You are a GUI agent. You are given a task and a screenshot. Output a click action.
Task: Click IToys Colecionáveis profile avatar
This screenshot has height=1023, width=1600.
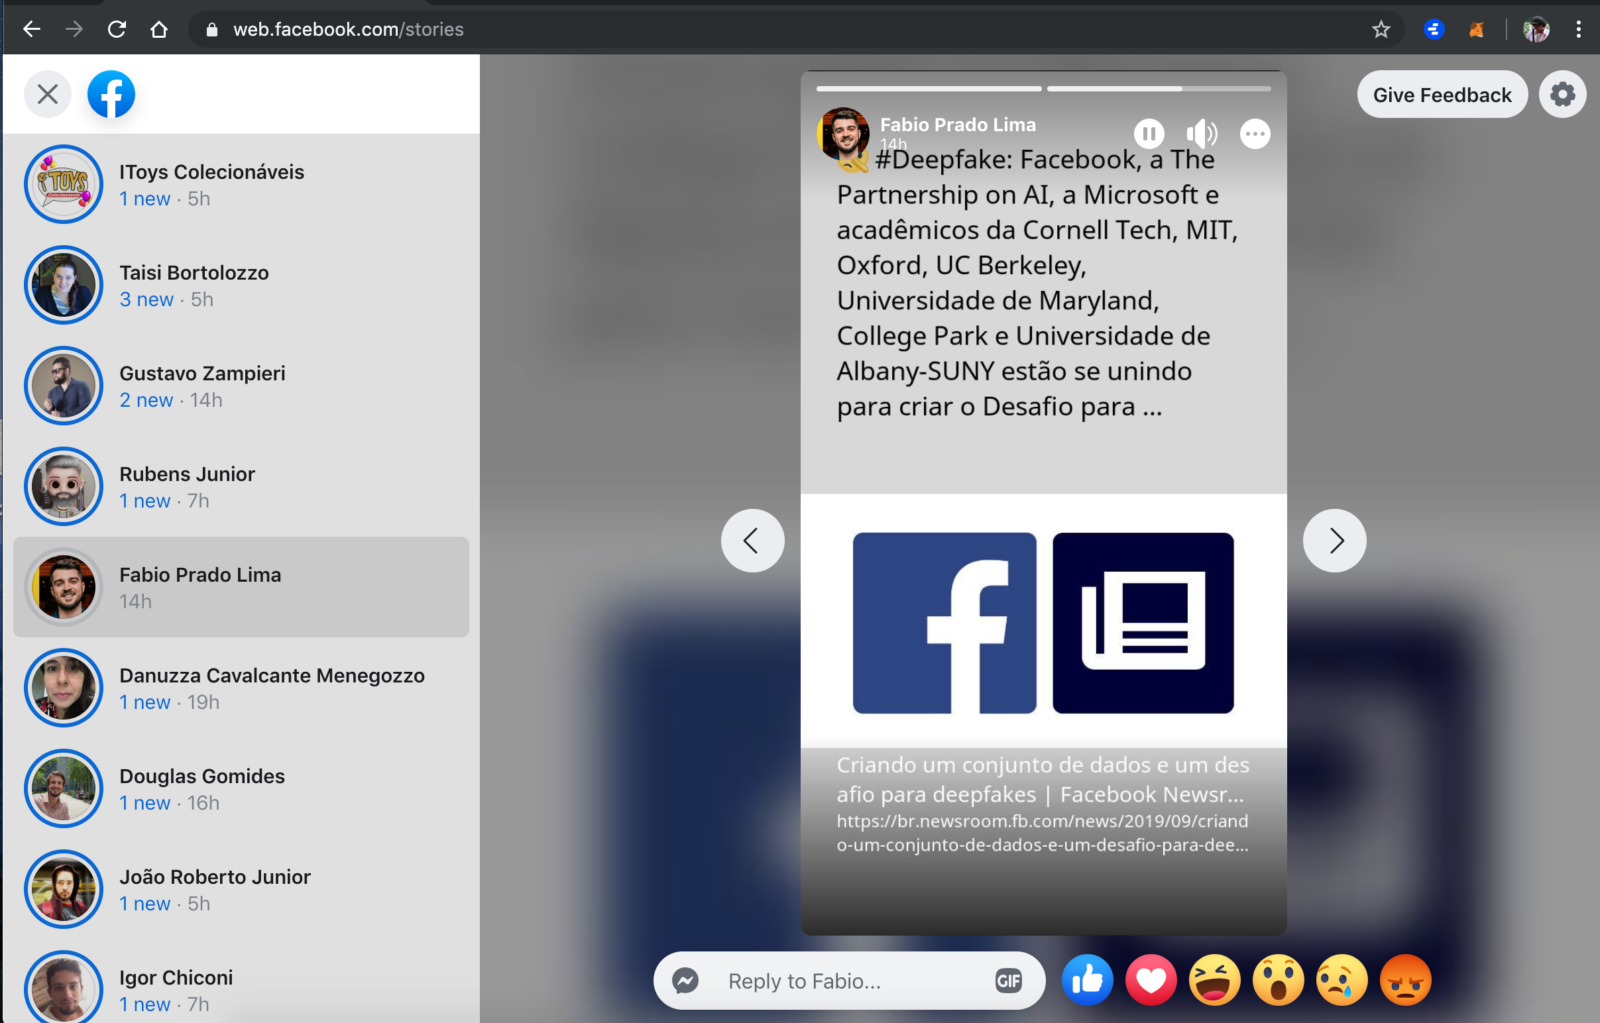[x=64, y=184]
